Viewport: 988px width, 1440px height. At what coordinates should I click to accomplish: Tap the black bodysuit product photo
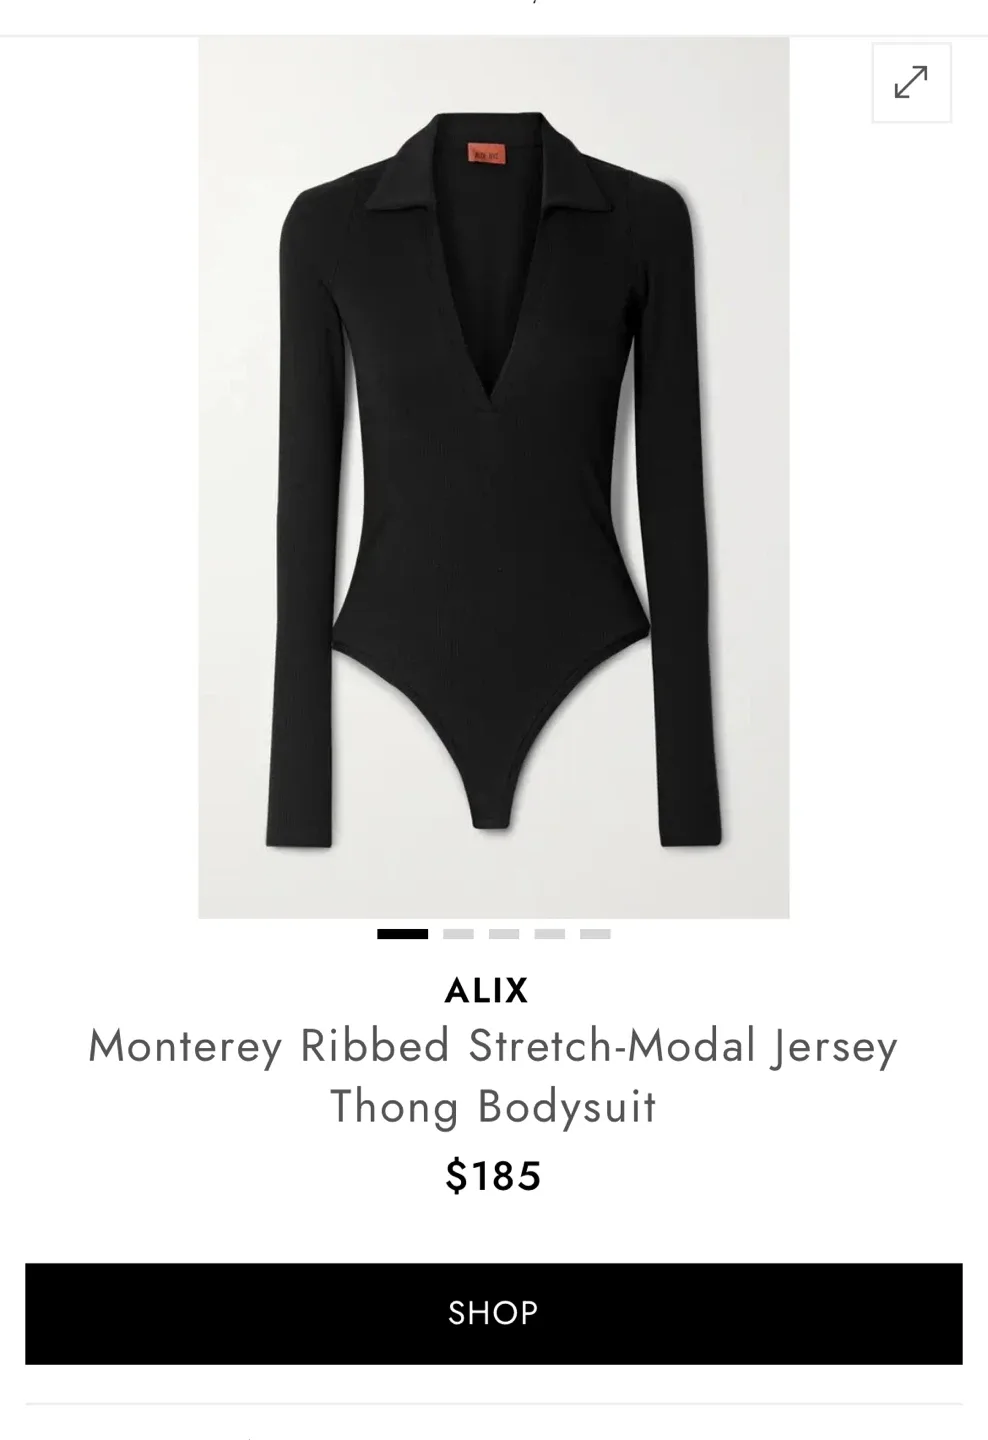[494, 478]
